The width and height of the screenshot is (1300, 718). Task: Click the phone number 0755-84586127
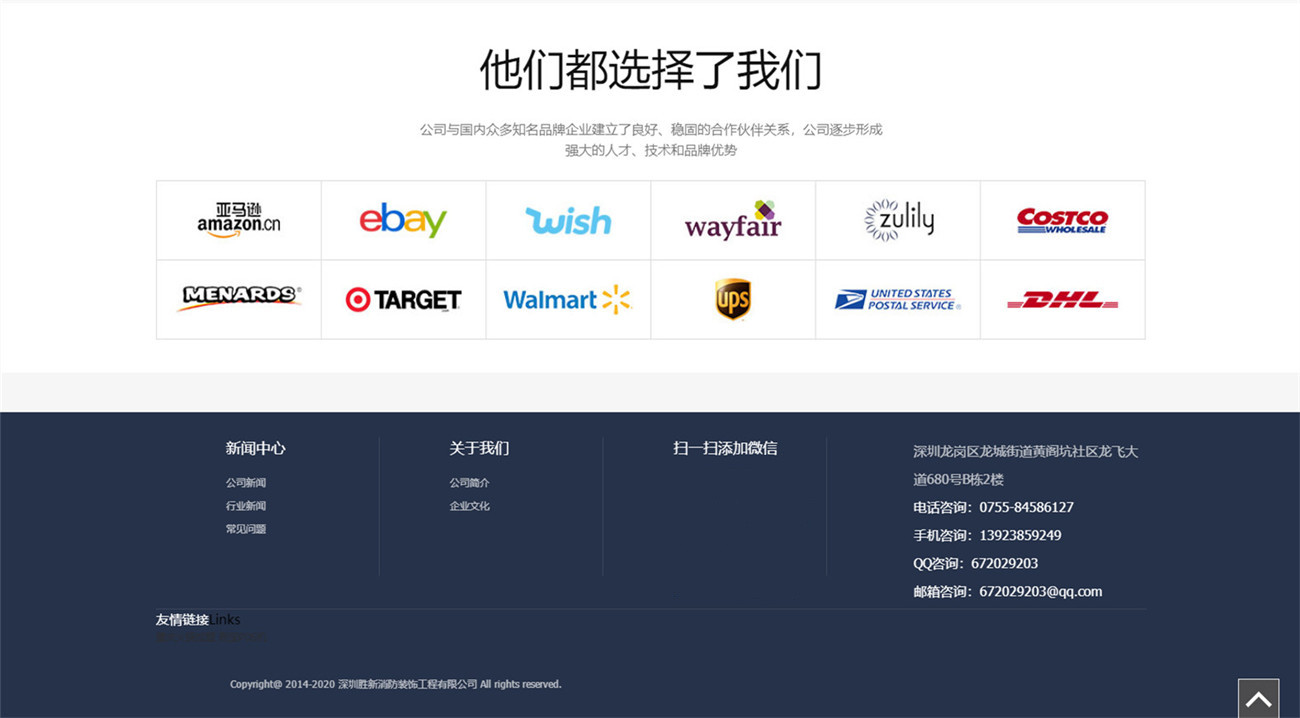click(x=1026, y=507)
